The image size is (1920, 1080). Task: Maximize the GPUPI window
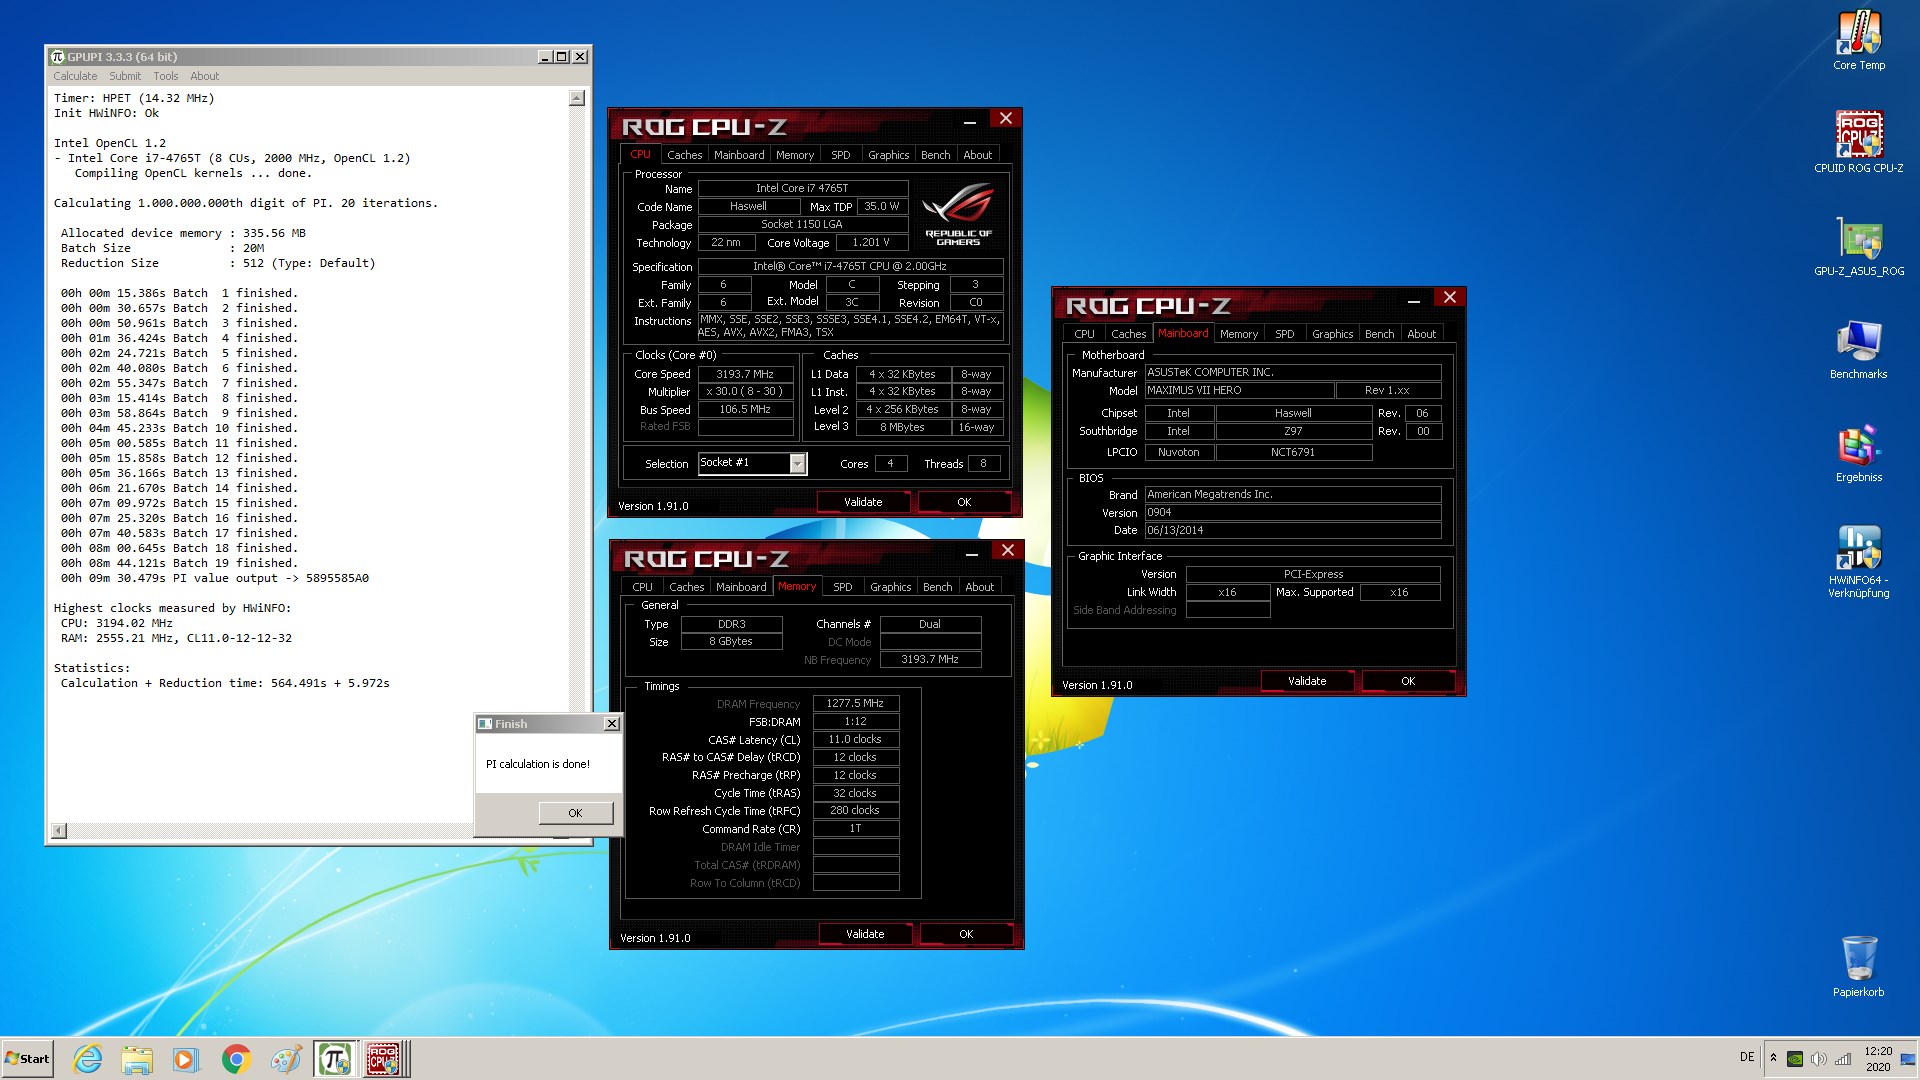[x=562, y=57]
